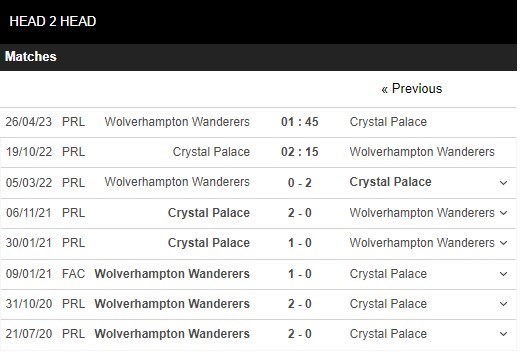The width and height of the screenshot is (521, 361).
Task: Go to « Previous matches
Action: [x=412, y=89]
